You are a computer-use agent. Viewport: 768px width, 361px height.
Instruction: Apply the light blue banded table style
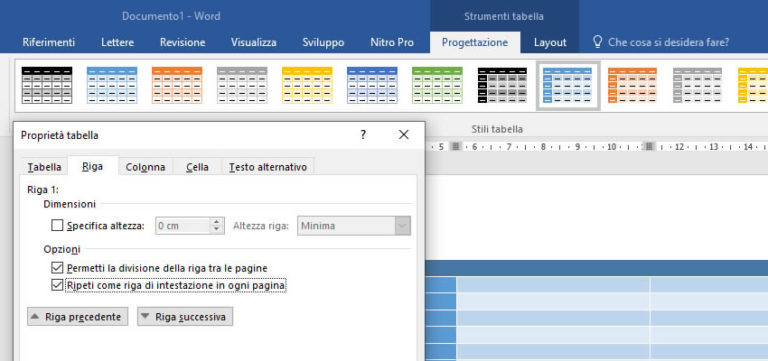click(x=112, y=85)
